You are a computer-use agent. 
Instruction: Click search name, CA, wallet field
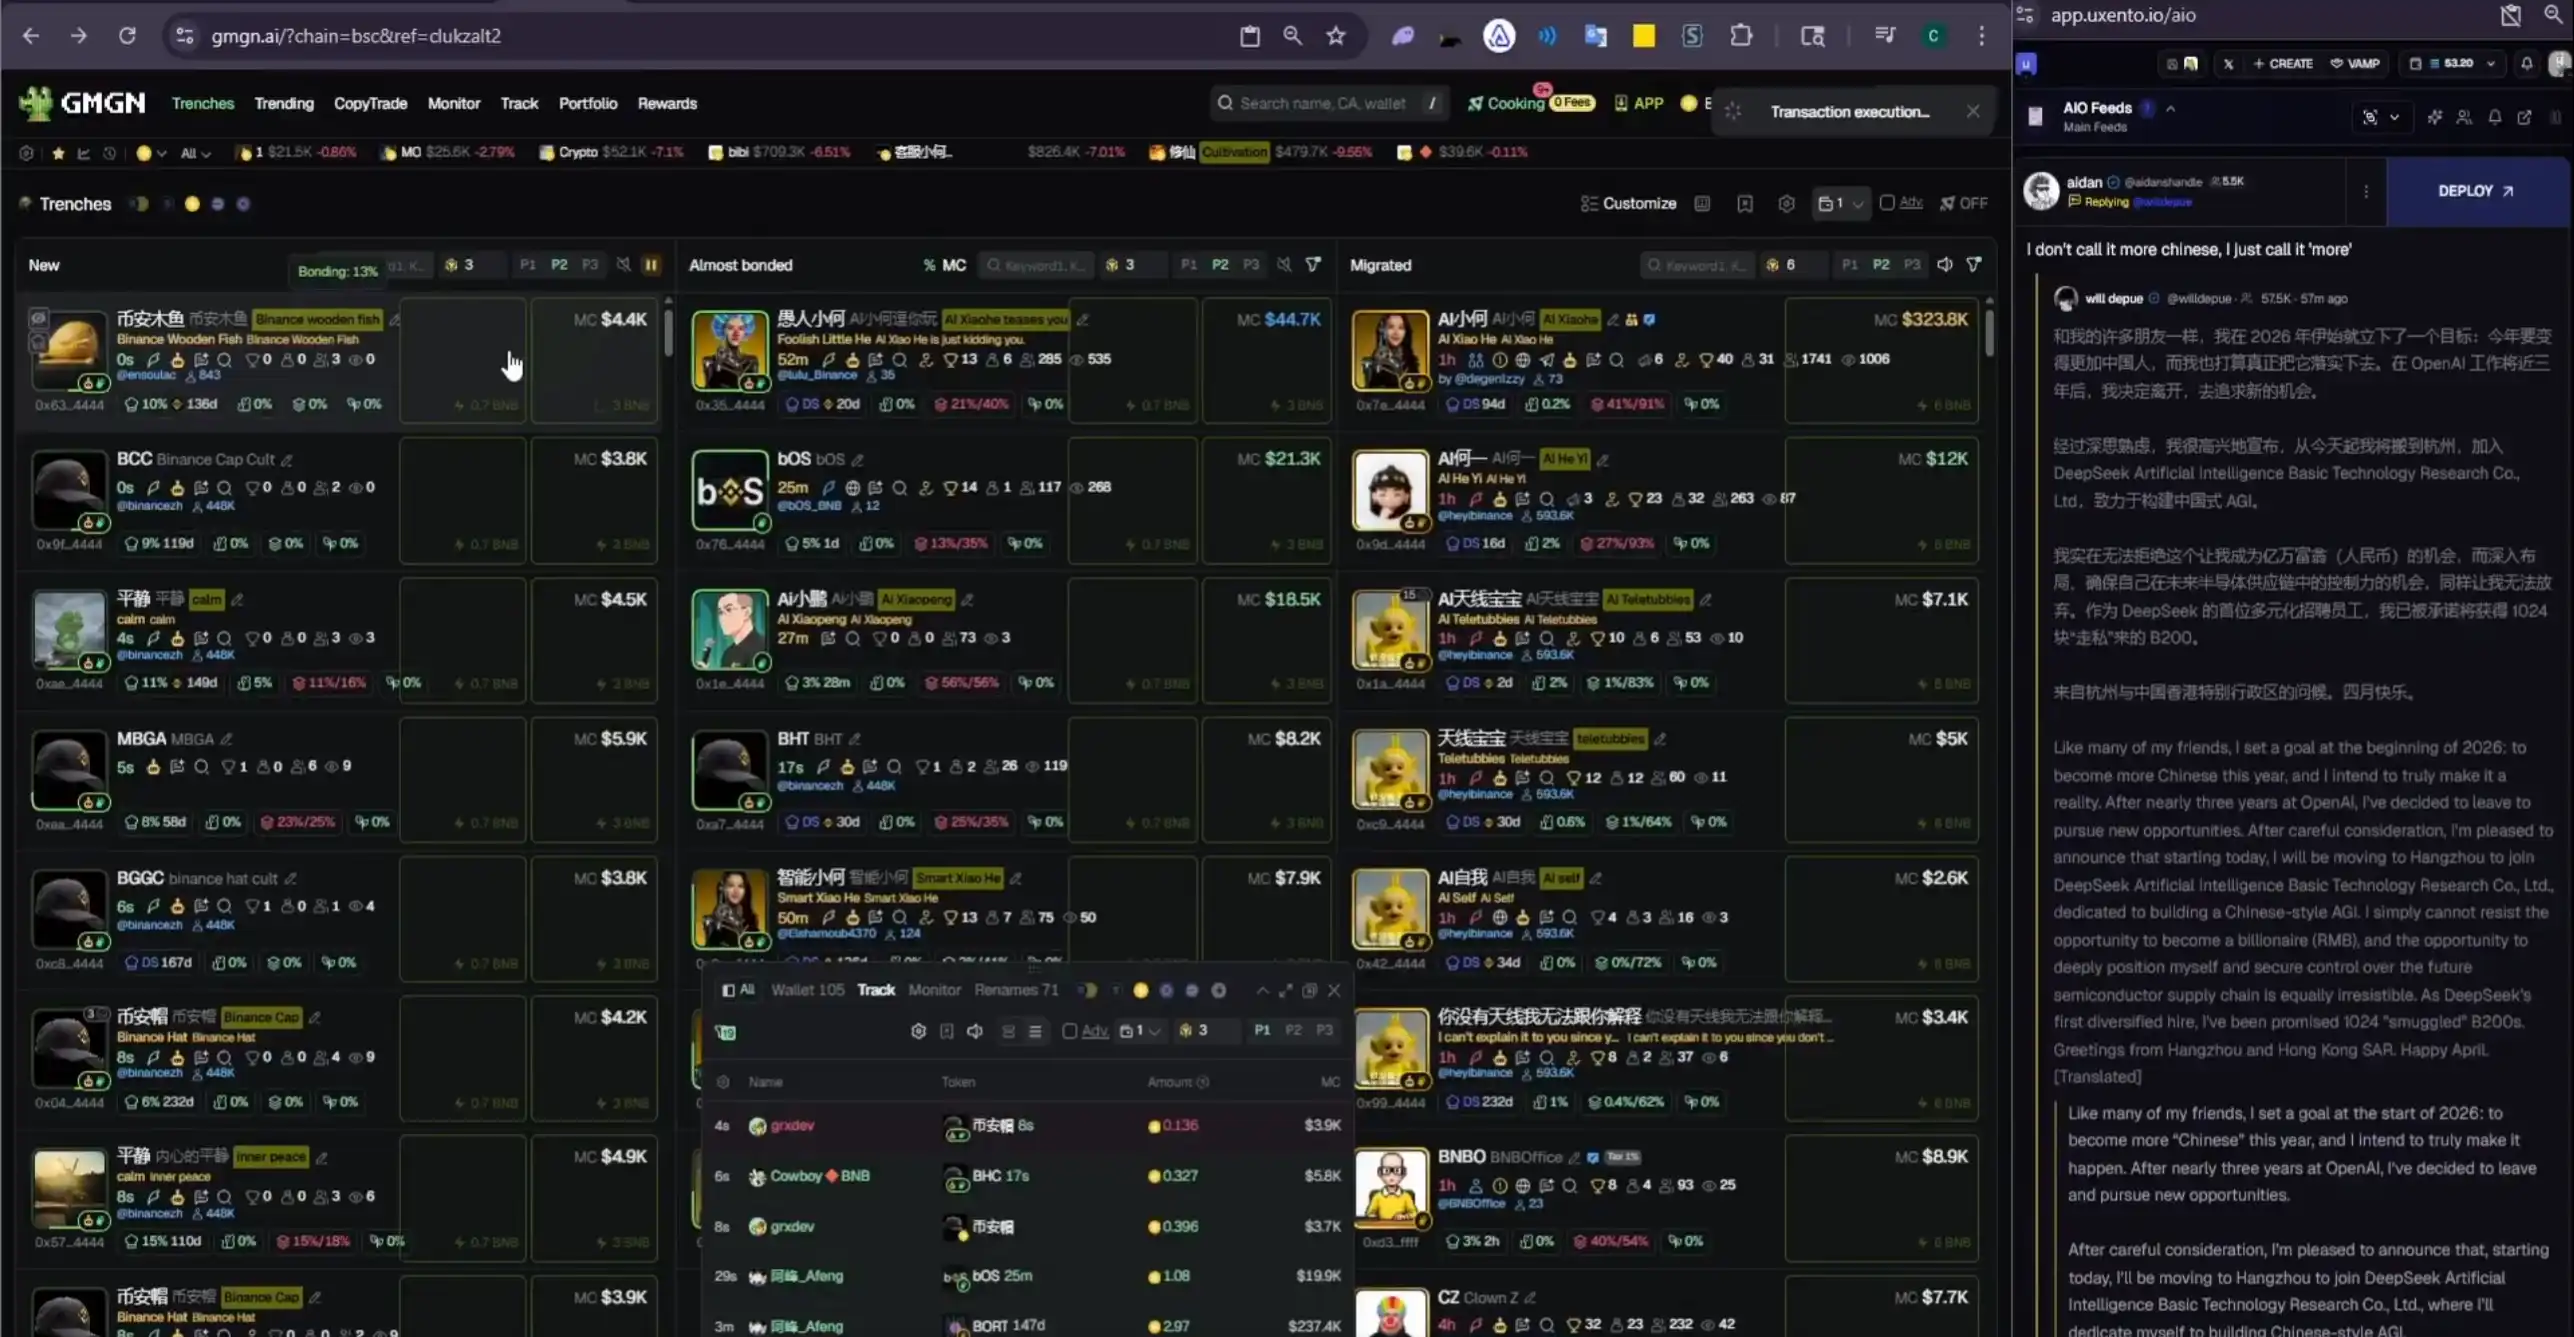click(1322, 103)
